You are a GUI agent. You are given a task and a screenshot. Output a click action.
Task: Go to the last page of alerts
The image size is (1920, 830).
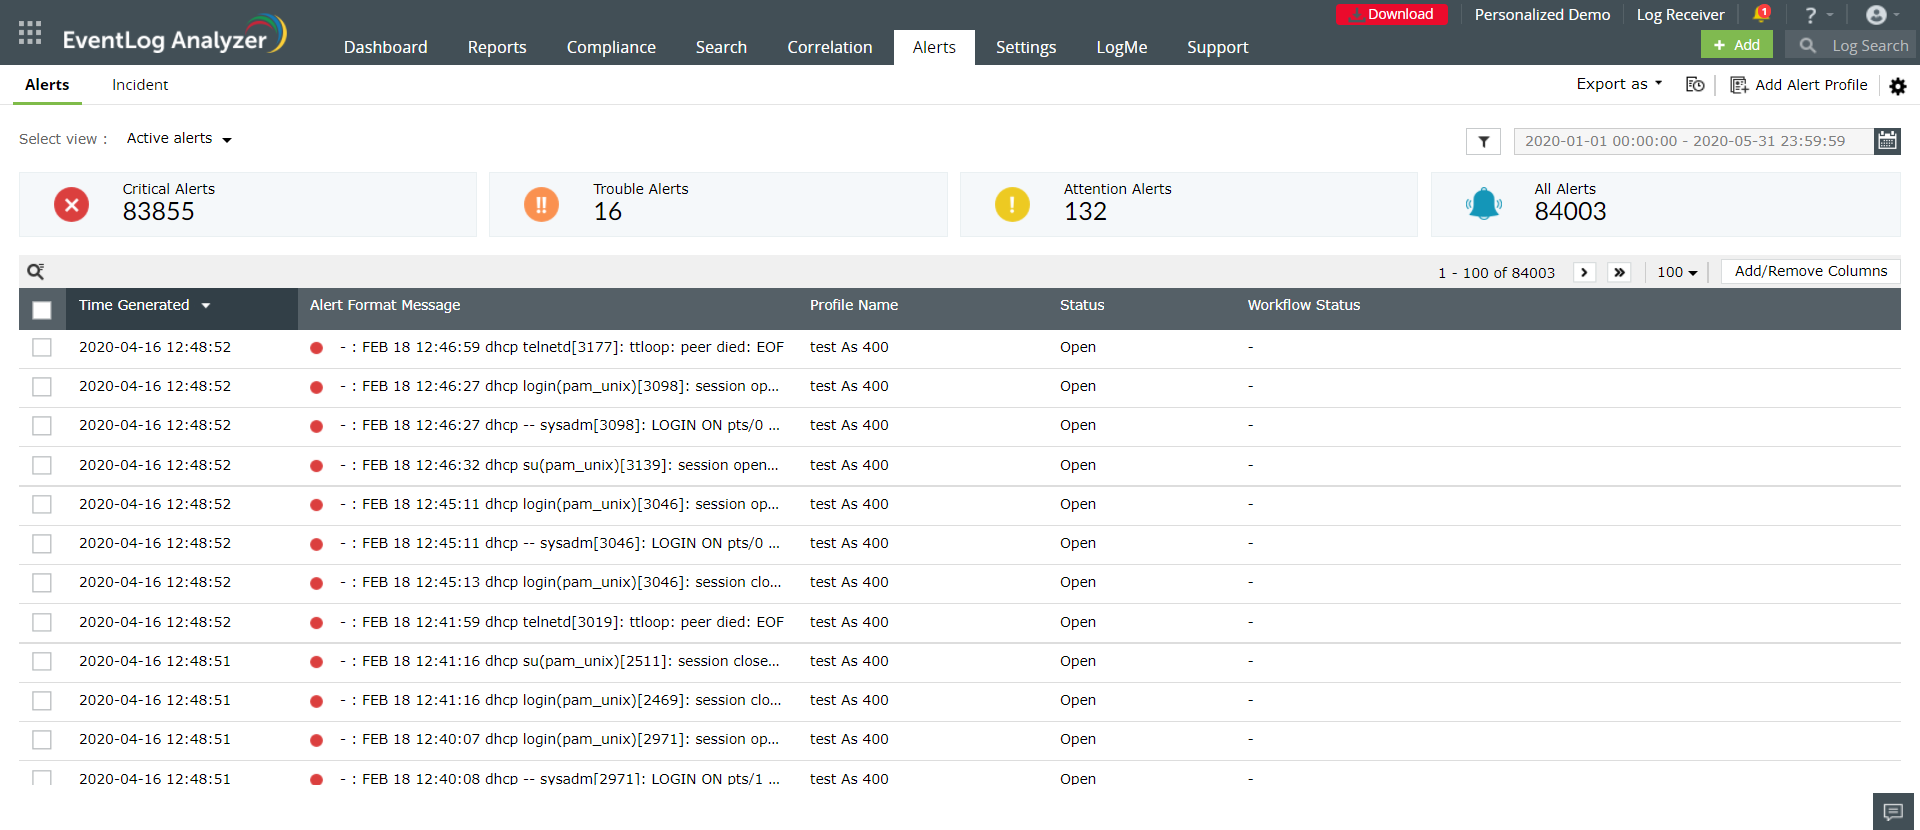[1619, 272]
